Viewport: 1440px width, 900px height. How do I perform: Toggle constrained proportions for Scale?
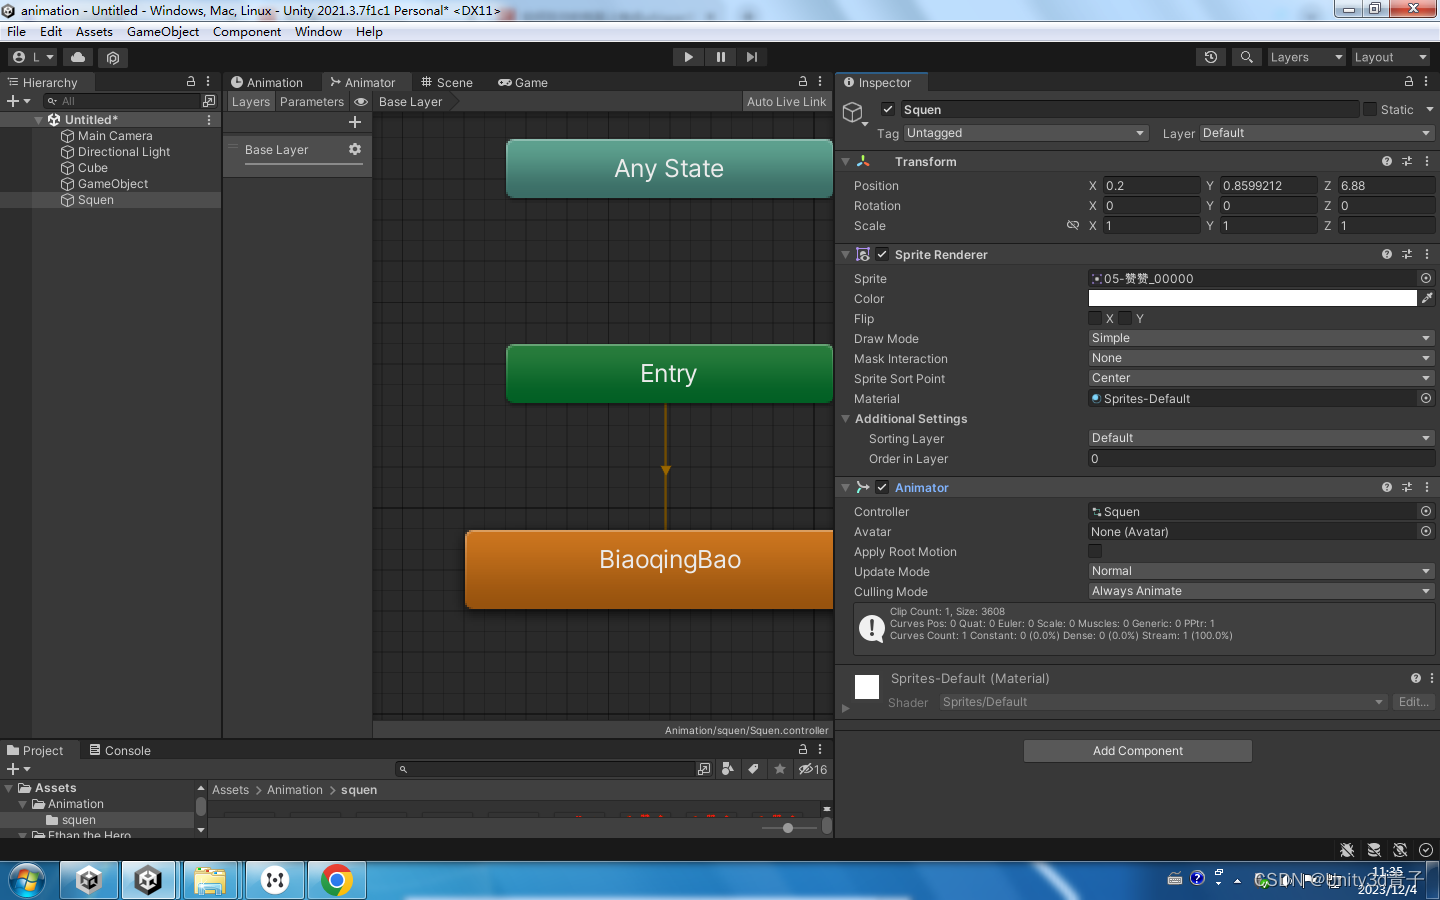(x=1073, y=225)
